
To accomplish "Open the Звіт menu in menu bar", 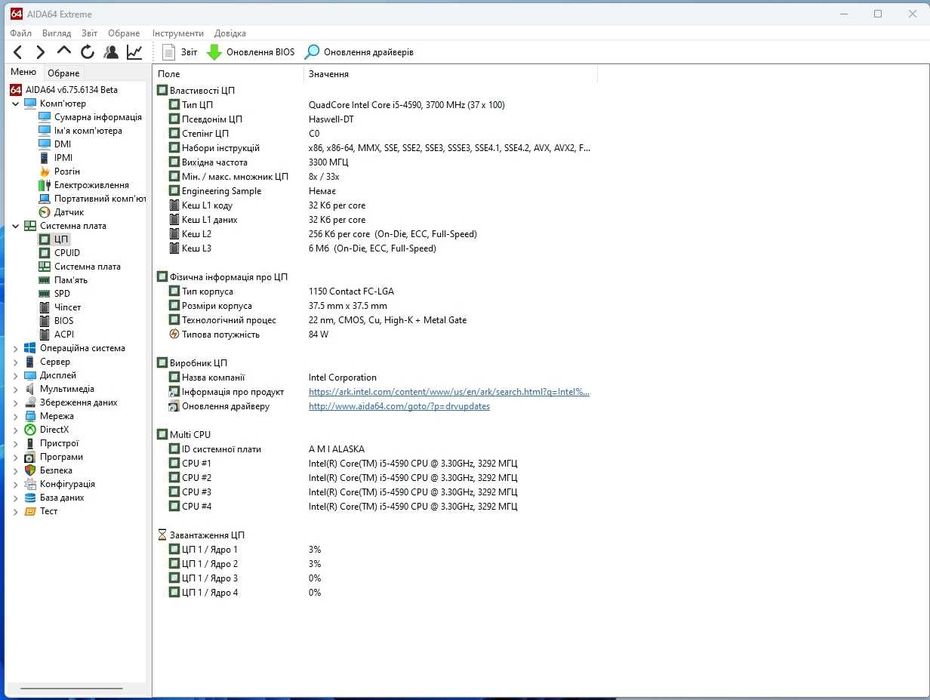I will pos(90,33).
